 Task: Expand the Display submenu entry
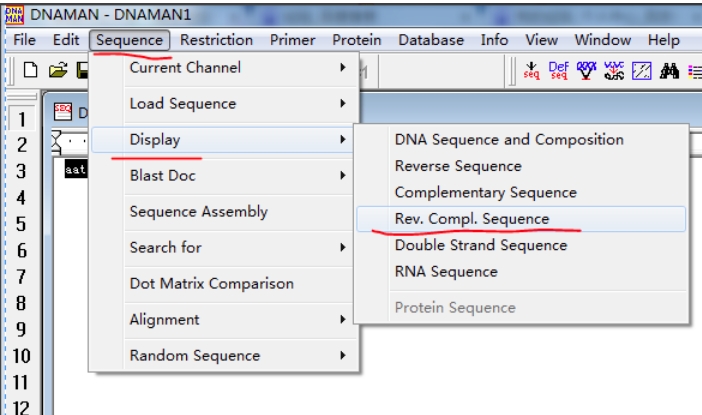click(x=223, y=140)
